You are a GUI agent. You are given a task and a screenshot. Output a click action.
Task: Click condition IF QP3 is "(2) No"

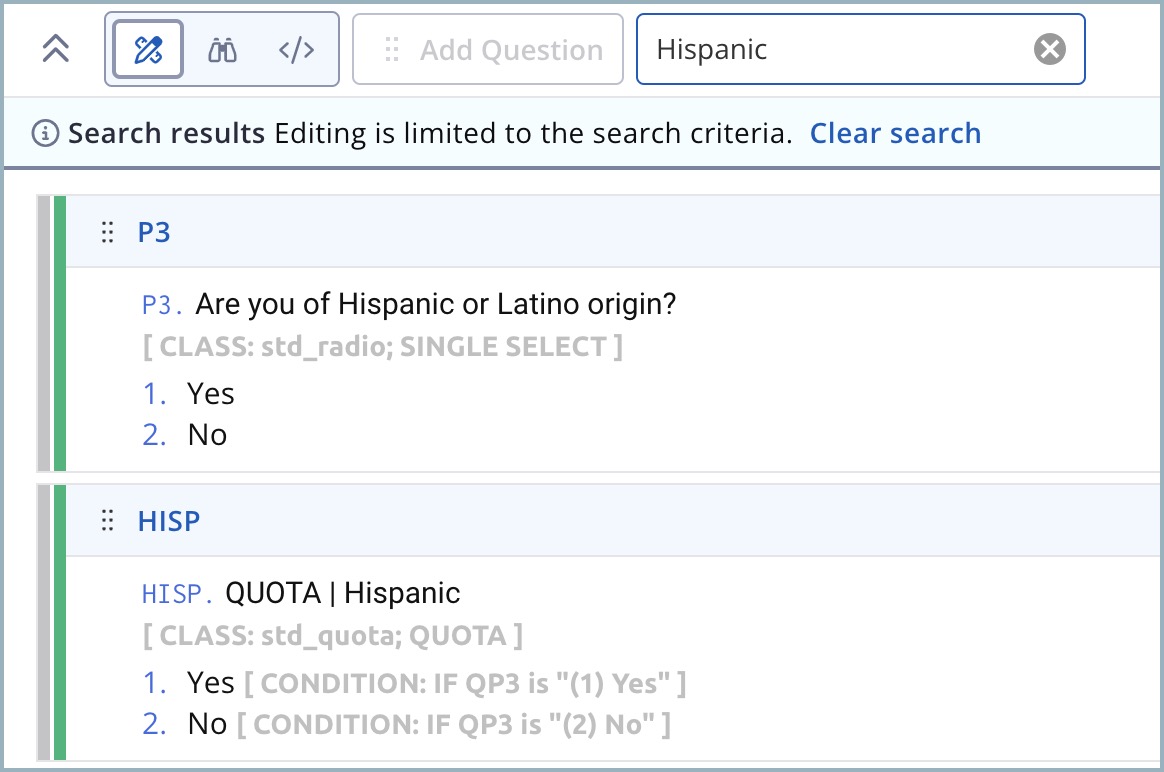[x=454, y=724]
